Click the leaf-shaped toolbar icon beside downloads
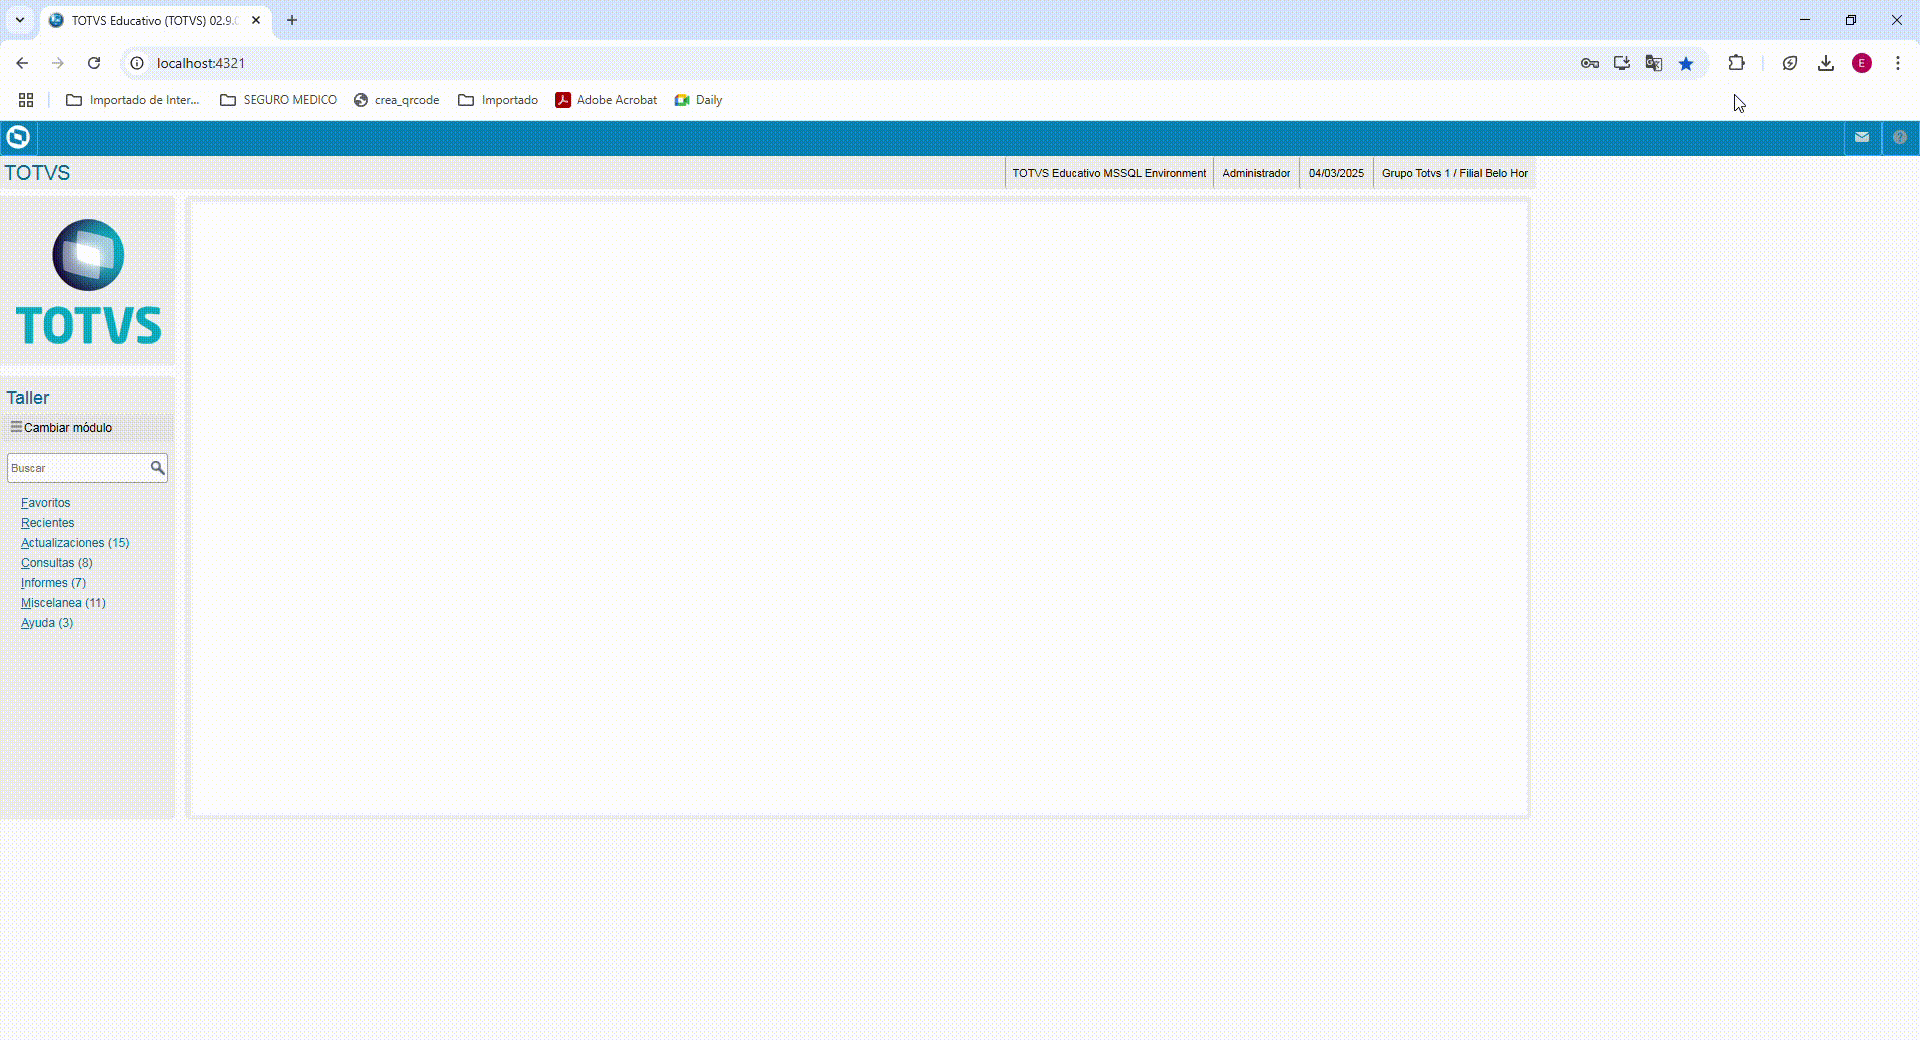This screenshot has height=1040, width=1920. pos(1790,63)
